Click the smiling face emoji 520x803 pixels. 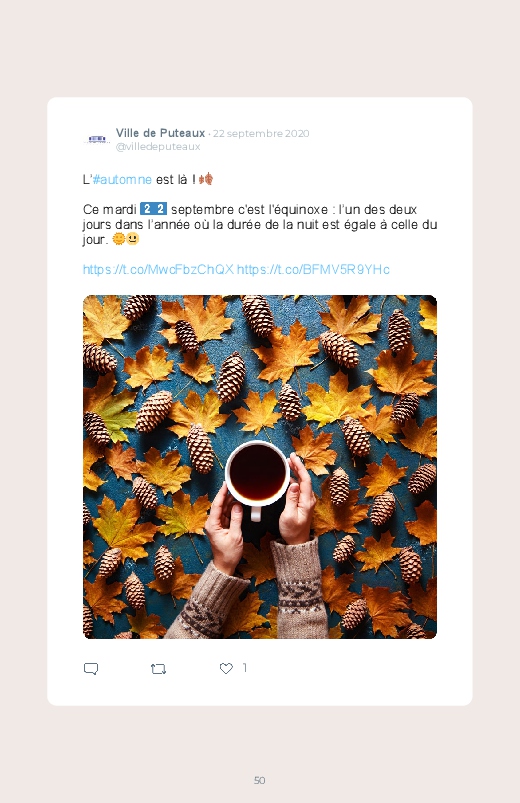point(132,239)
